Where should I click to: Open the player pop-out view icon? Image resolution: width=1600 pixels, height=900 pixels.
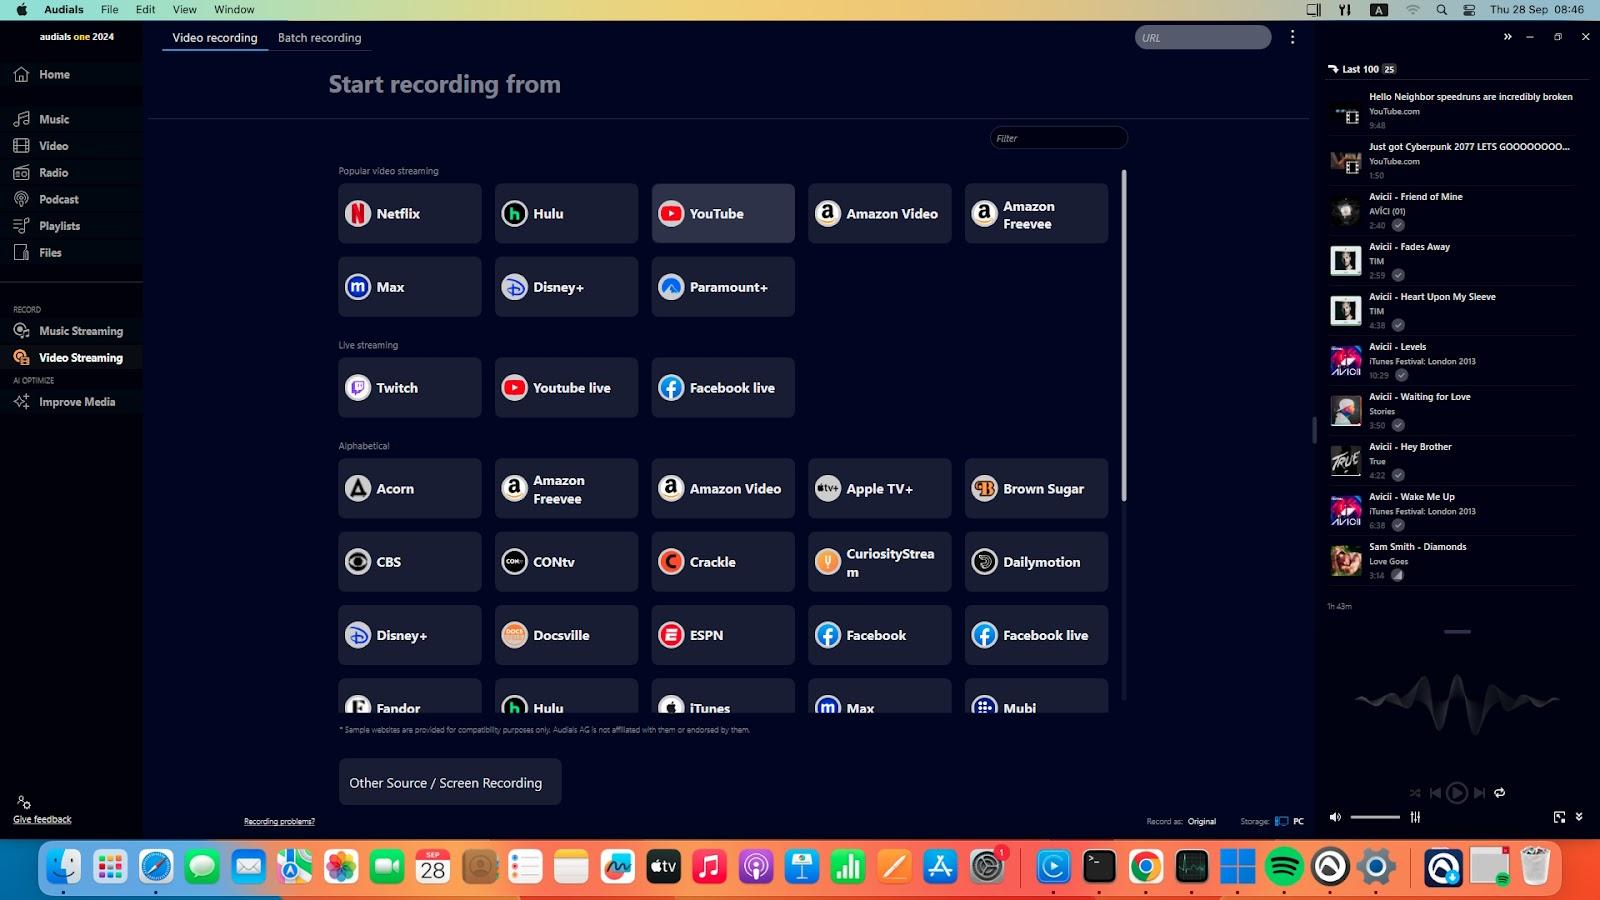coord(1559,817)
